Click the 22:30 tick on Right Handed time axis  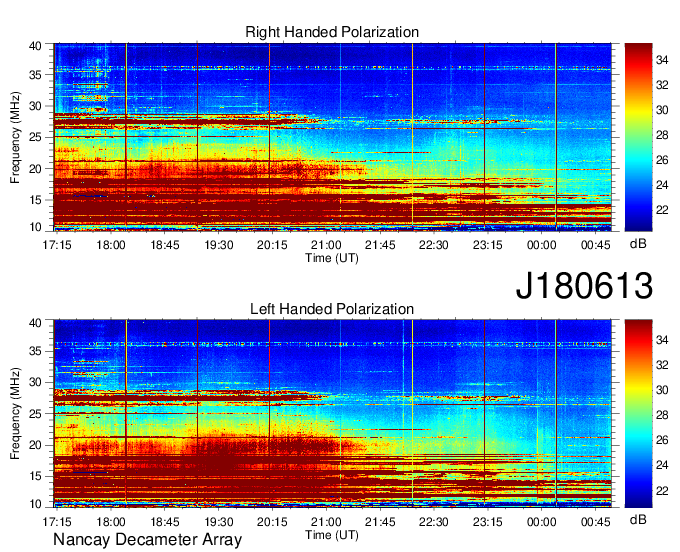pyautogui.click(x=434, y=245)
